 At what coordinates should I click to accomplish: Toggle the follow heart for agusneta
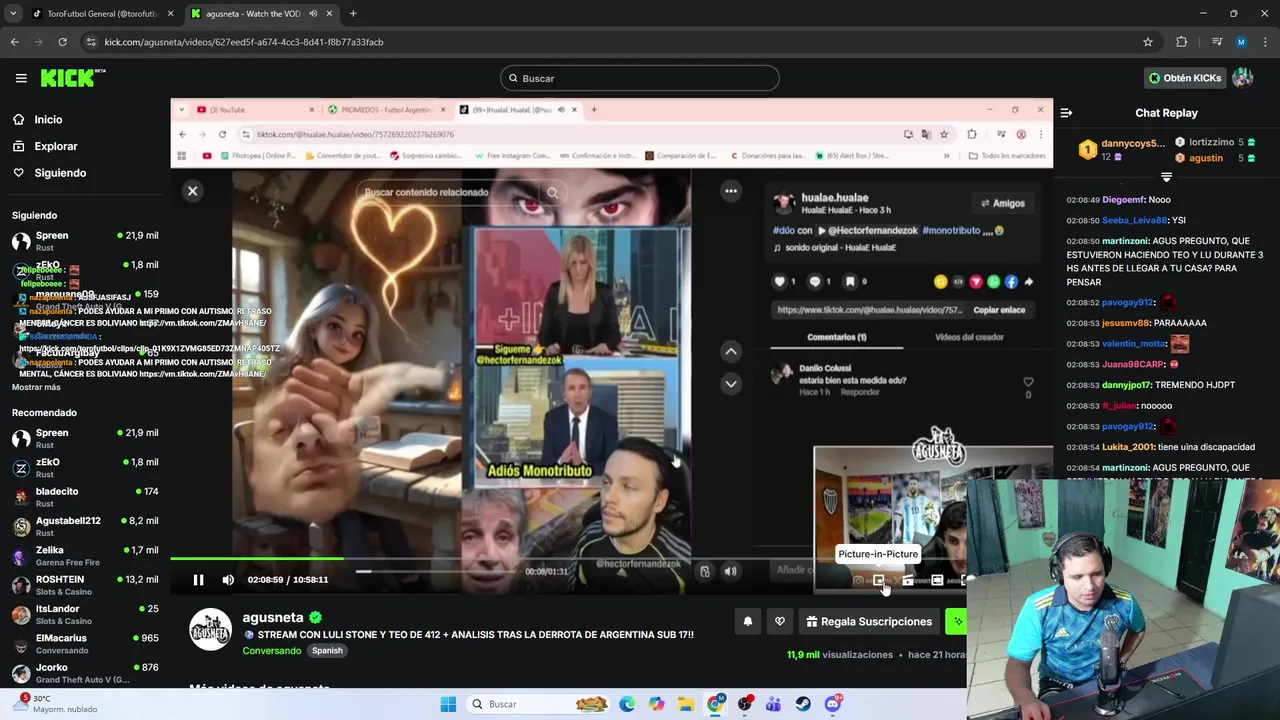(x=780, y=621)
